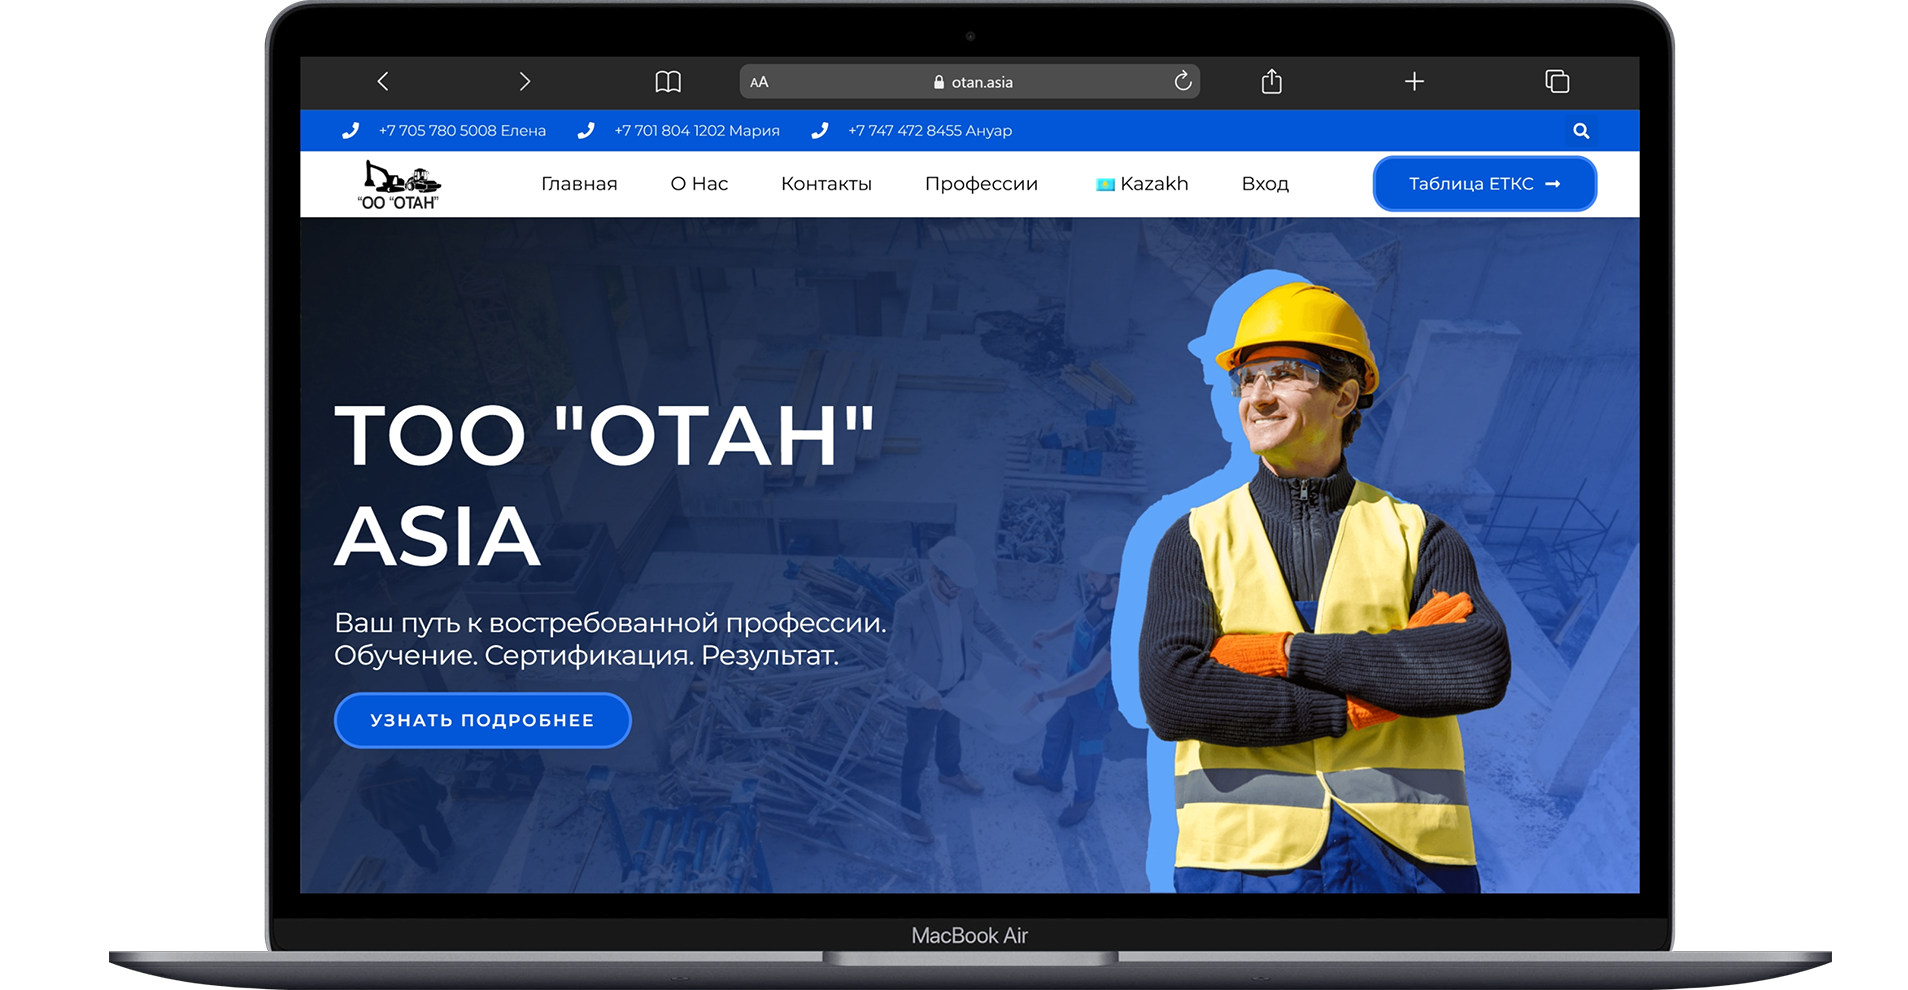Click the browser back arrow
Image resolution: width=1908 pixels, height=990 pixels.
[x=382, y=82]
